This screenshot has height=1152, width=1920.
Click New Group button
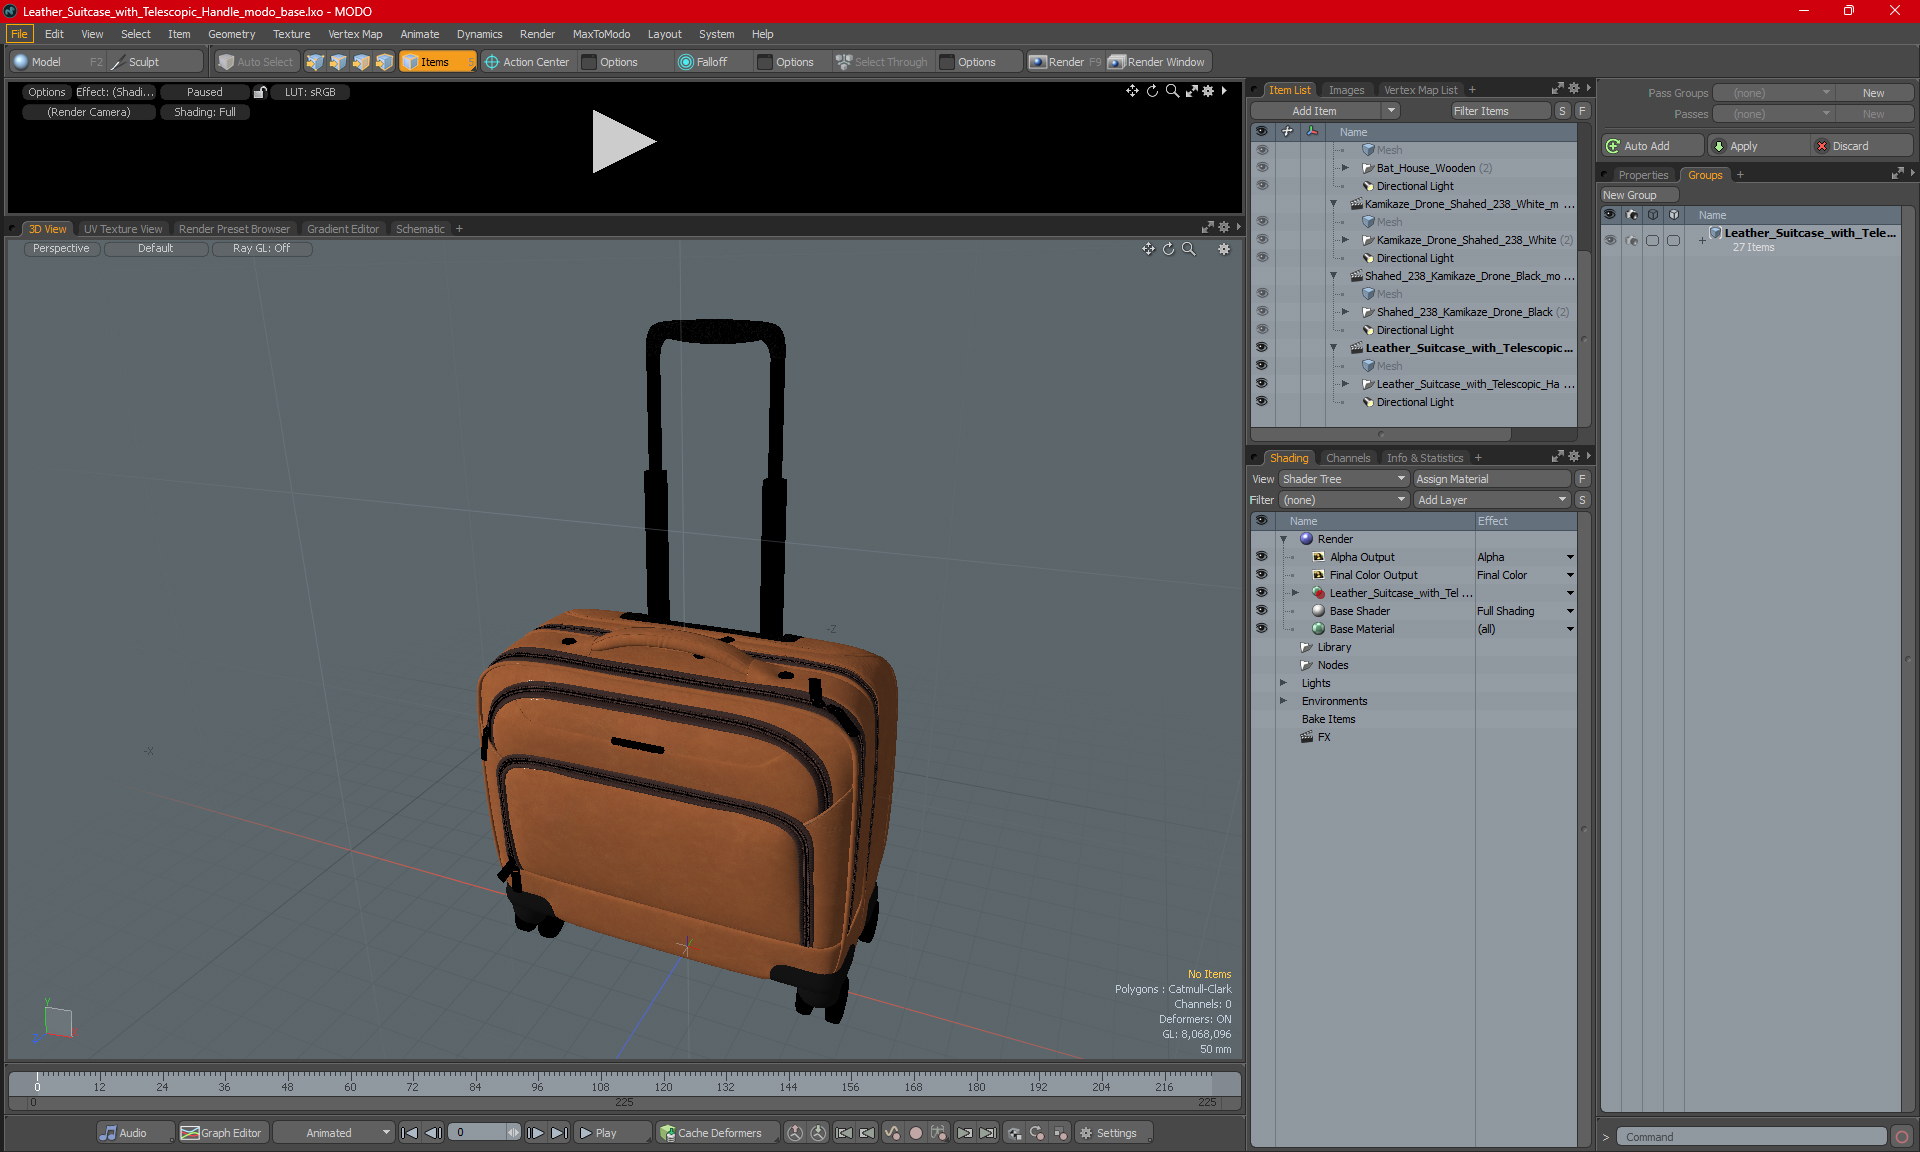[x=1639, y=195]
